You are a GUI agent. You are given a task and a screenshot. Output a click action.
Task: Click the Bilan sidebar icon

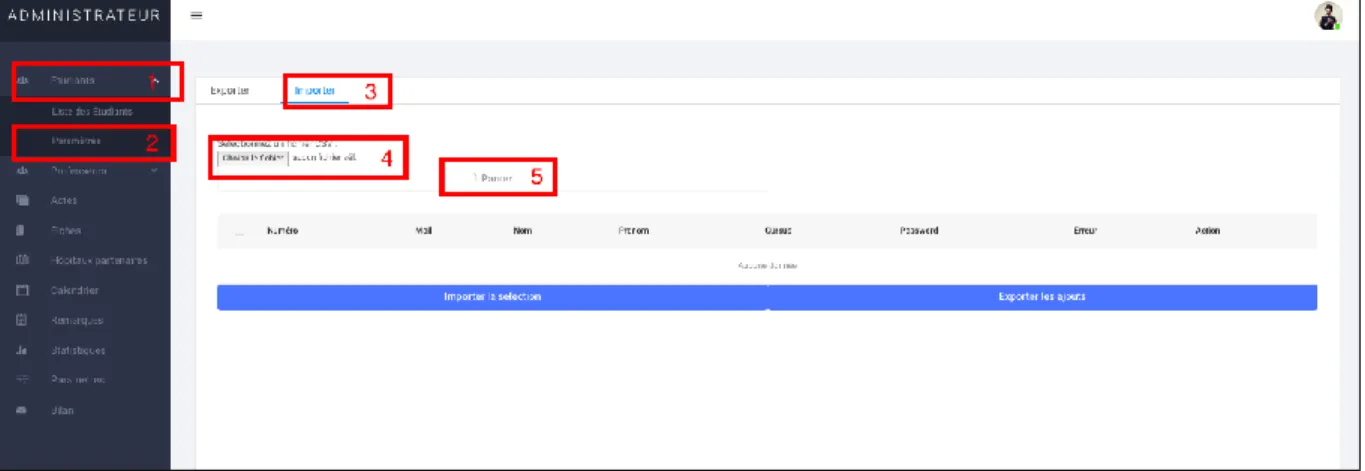pyautogui.click(x=23, y=411)
